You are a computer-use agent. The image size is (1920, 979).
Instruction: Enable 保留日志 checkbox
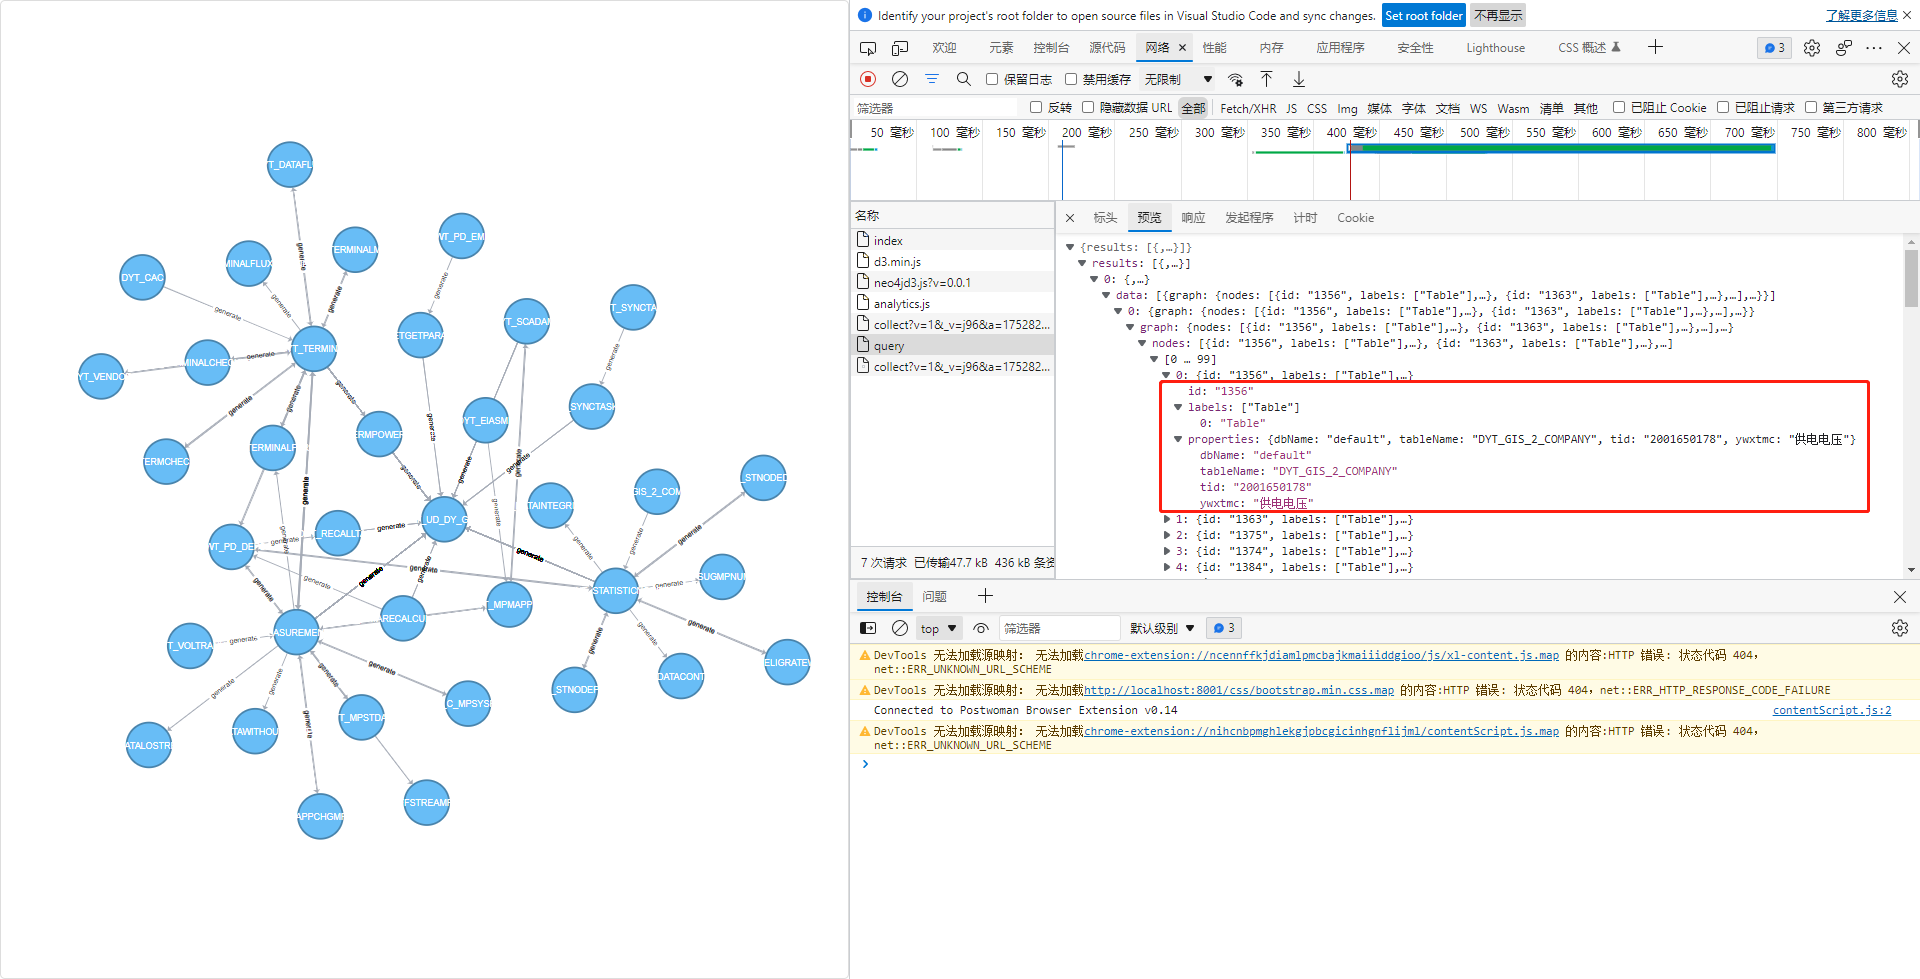992,79
